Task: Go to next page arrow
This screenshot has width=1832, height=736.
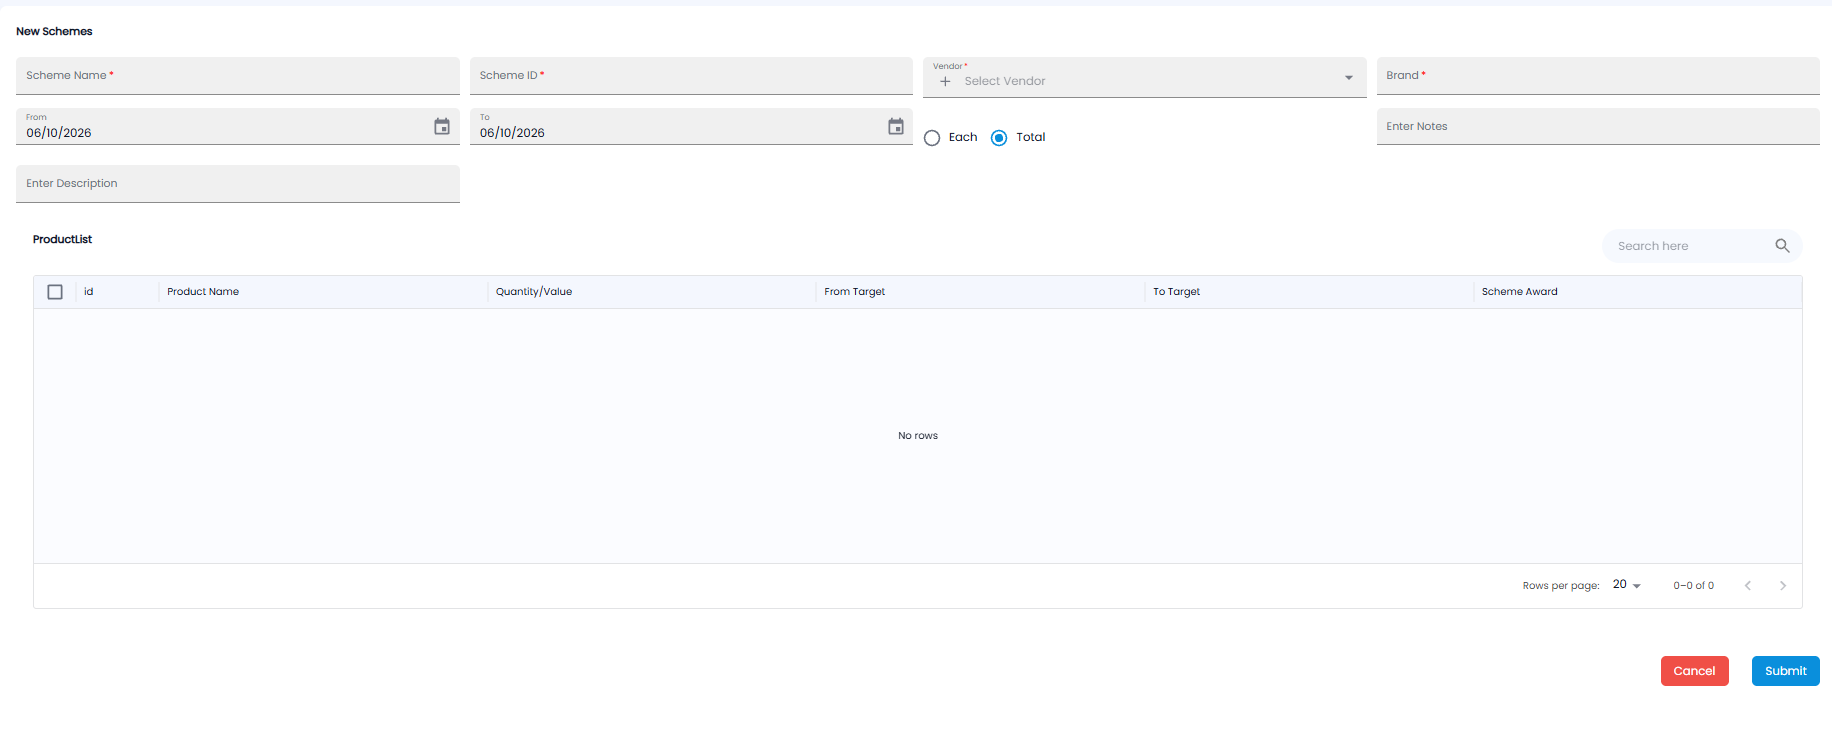Action: [x=1783, y=586]
